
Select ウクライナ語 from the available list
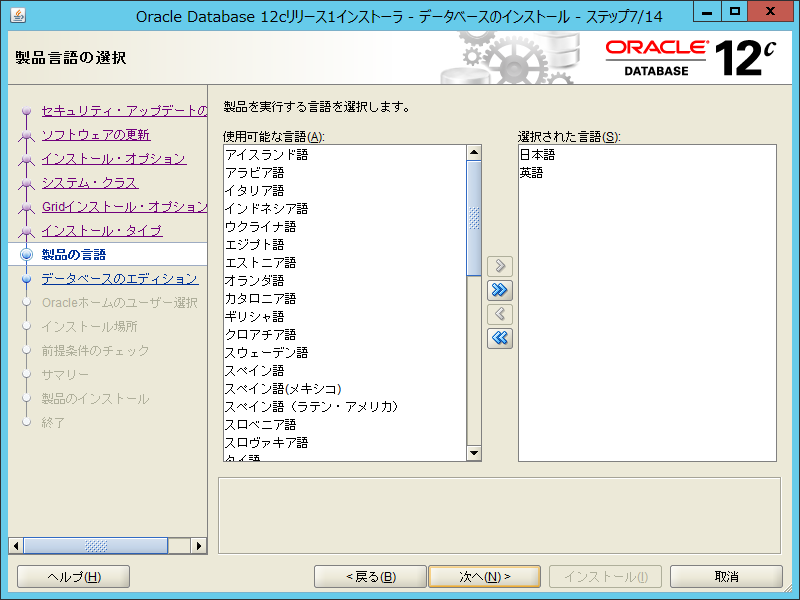coord(260,227)
